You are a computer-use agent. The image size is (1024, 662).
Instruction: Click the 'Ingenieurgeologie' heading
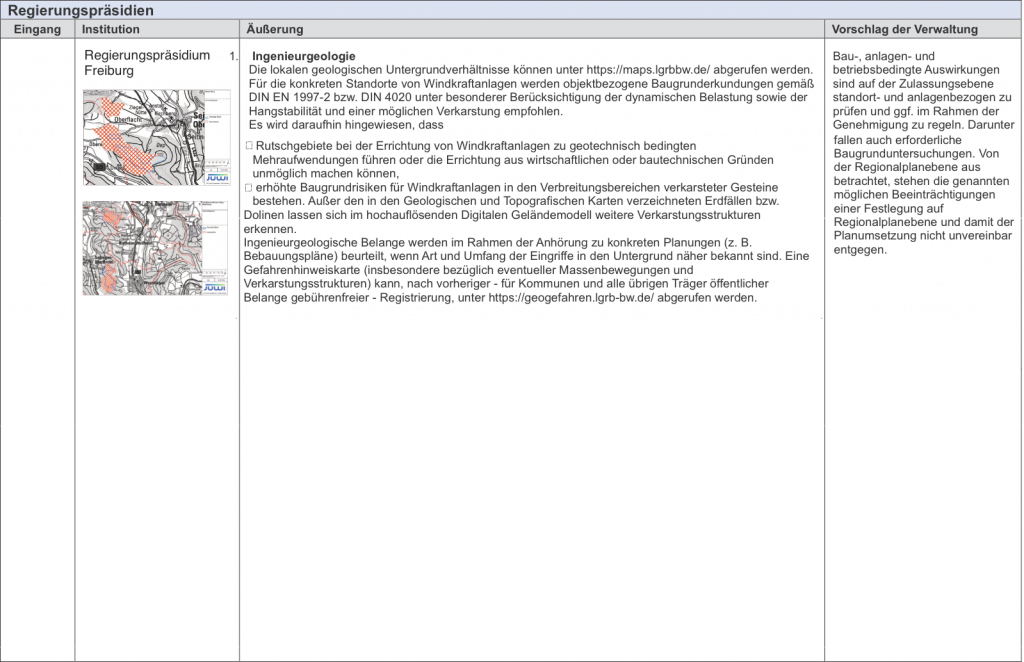(304, 55)
